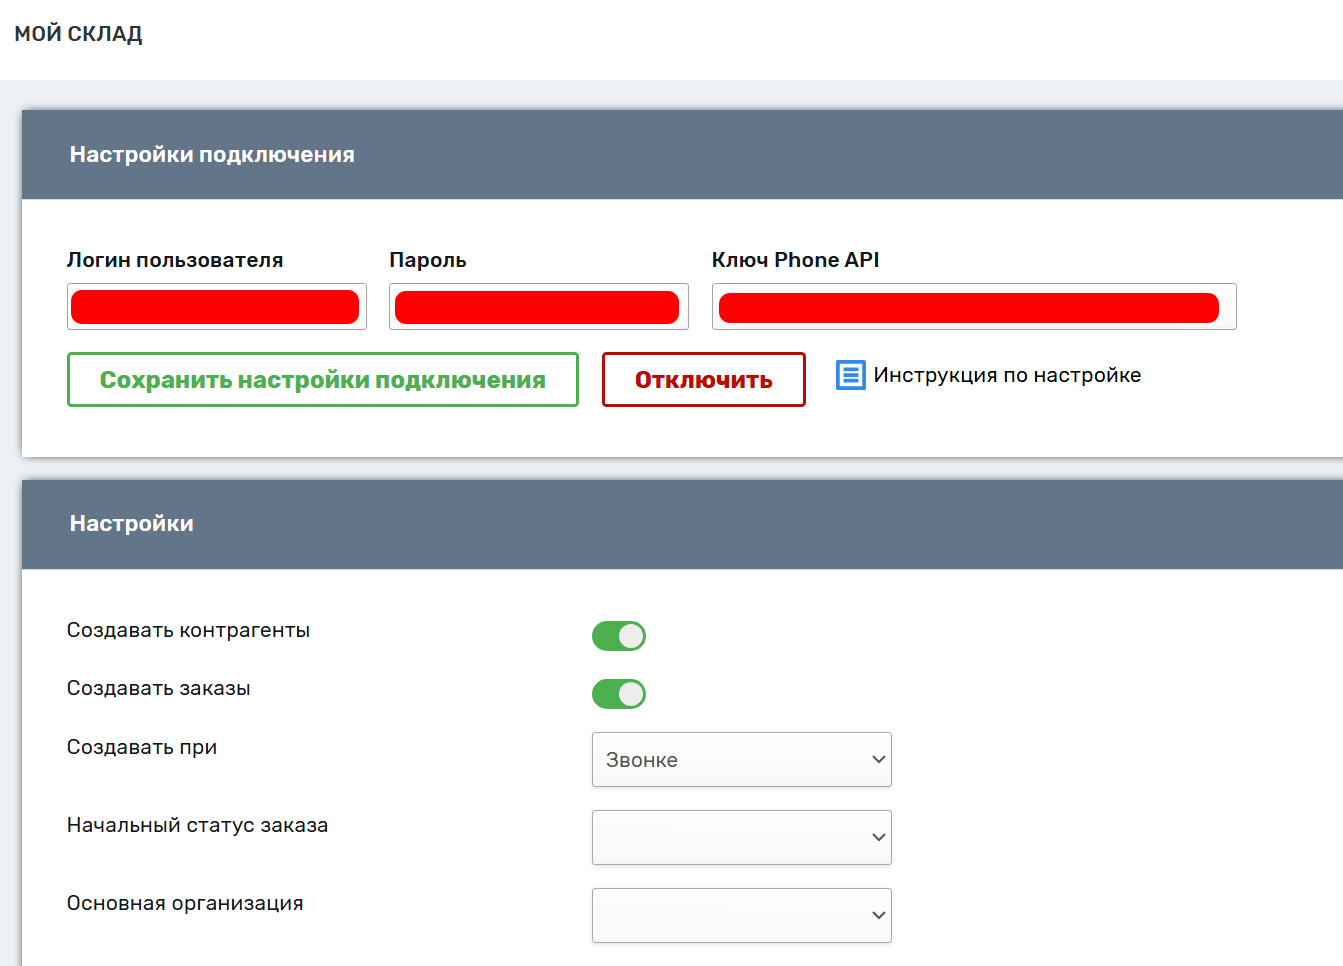This screenshot has height=966, width=1343.
Task: Click the 'Начальный статус заказа' label
Action: 197,826
